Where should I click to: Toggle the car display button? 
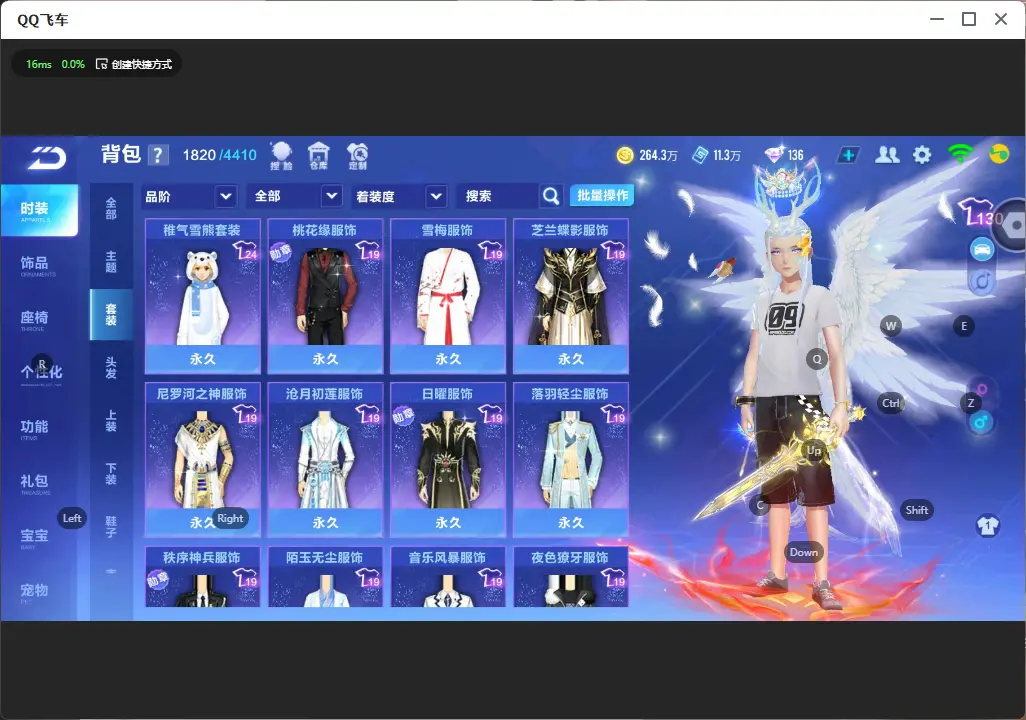tap(982, 249)
